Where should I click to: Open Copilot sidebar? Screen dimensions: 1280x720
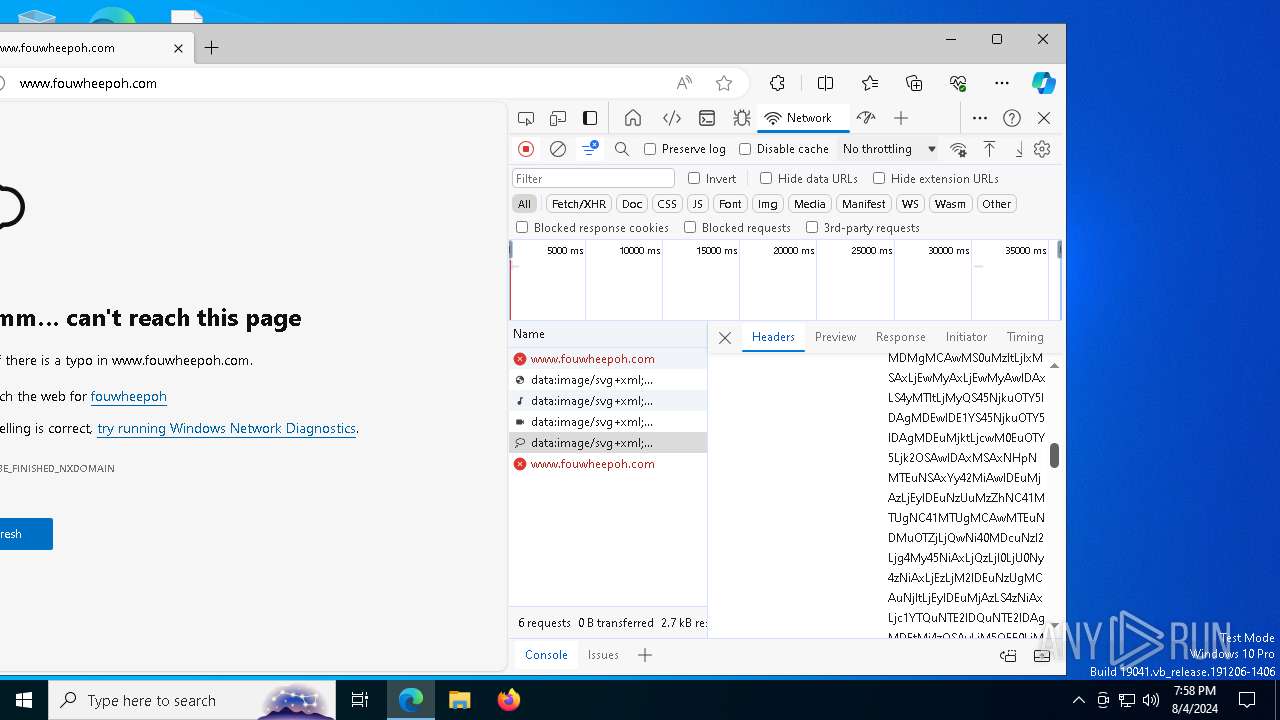(x=1044, y=83)
